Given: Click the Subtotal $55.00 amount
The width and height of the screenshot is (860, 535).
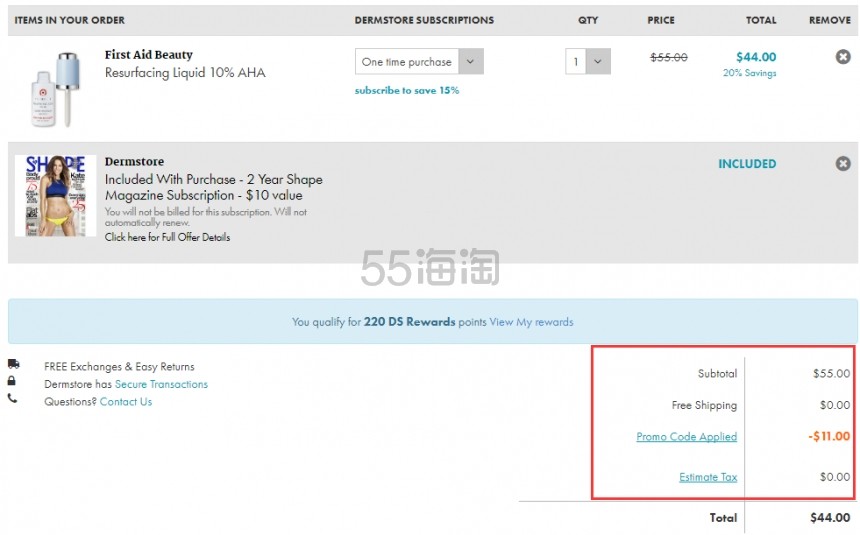Looking at the screenshot, I should 831,374.
